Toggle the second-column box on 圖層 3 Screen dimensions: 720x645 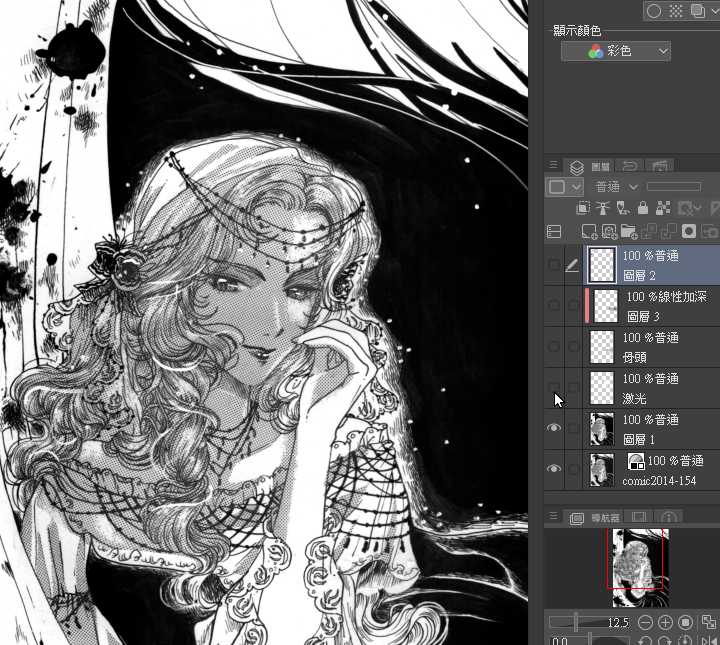coord(574,306)
